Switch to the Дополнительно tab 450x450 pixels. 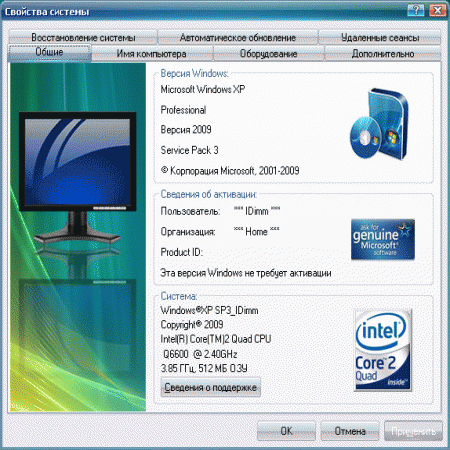coord(383,54)
